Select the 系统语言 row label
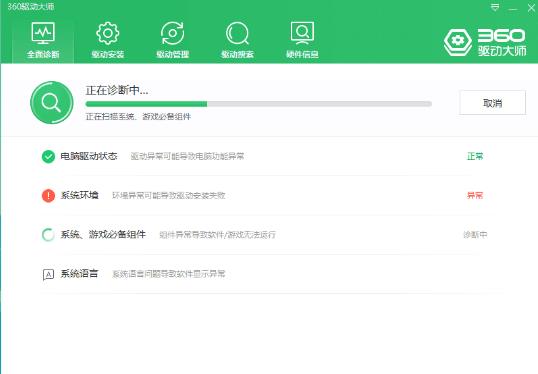The width and height of the screenshot is (538, 374). 80,273
